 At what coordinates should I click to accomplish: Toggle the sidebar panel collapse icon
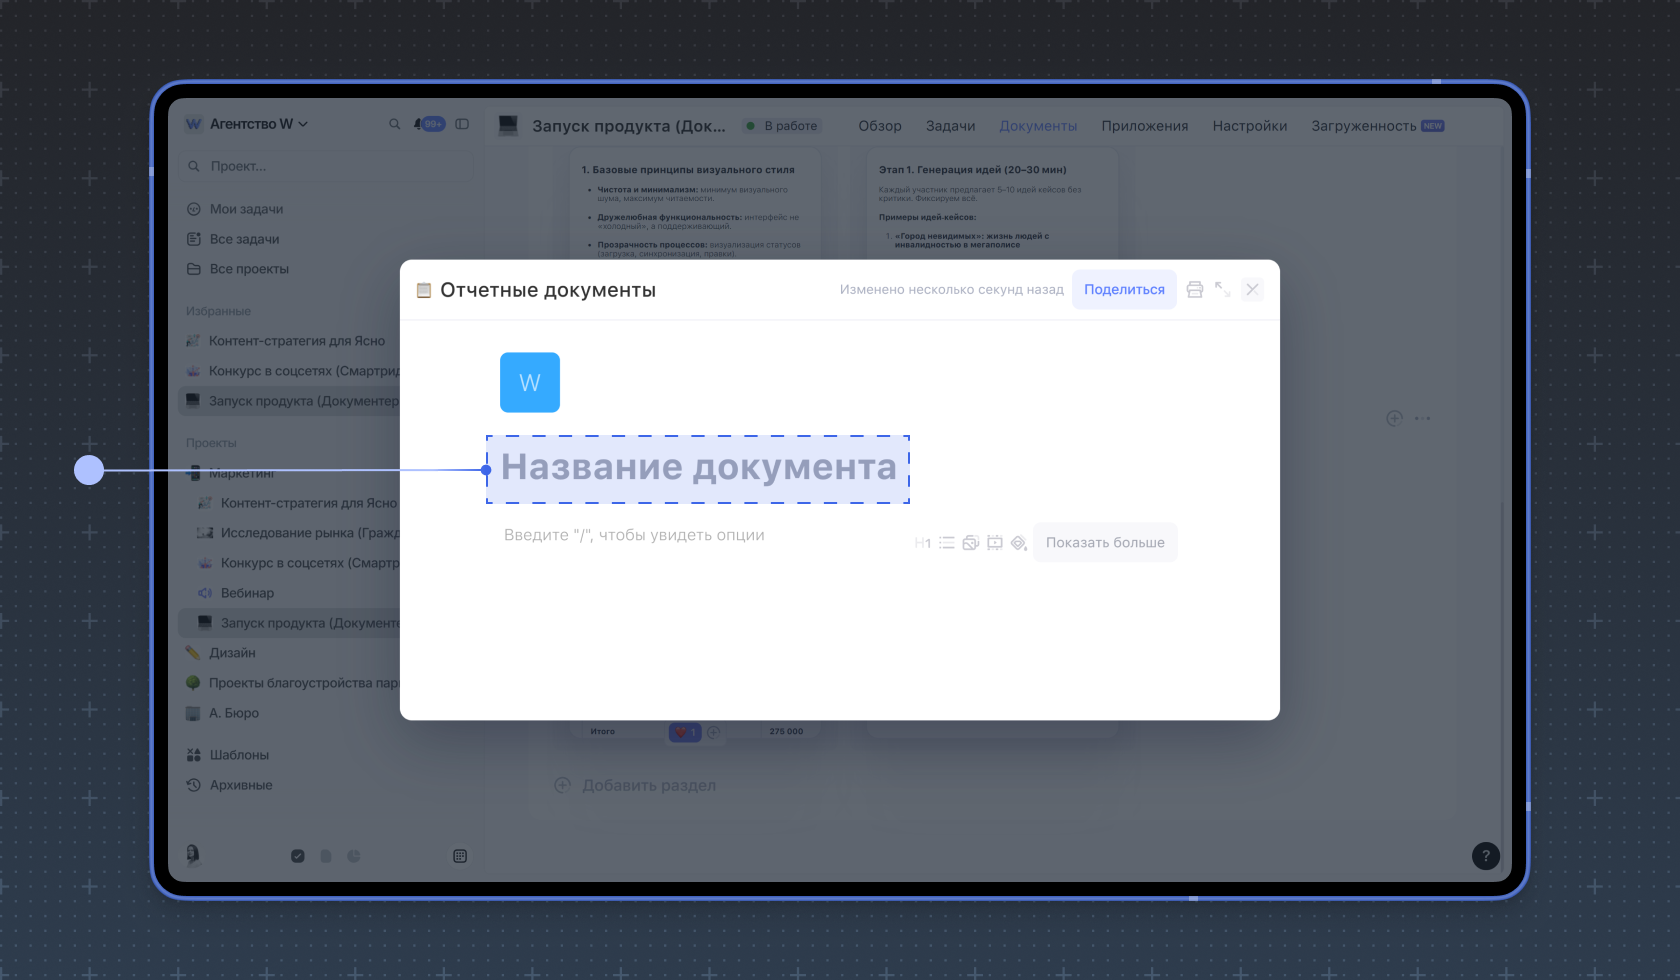click(462, 124)
